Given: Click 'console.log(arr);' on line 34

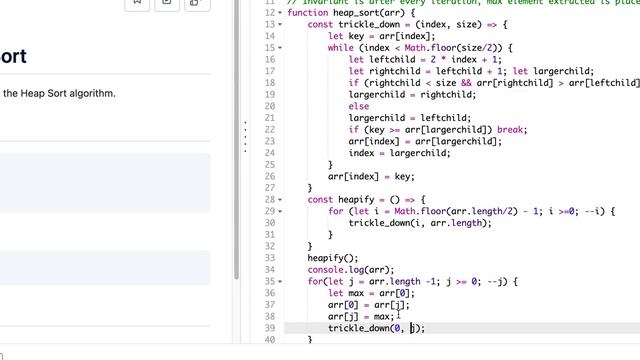Looking at the screenshot, I should [x=351, y=270].
